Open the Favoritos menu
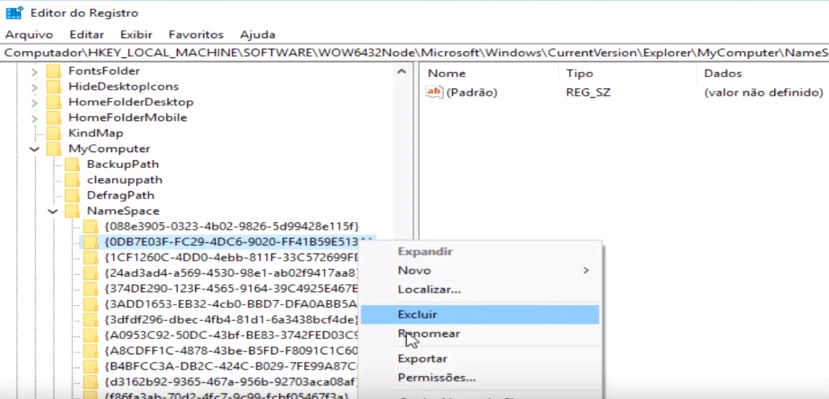 196,35
